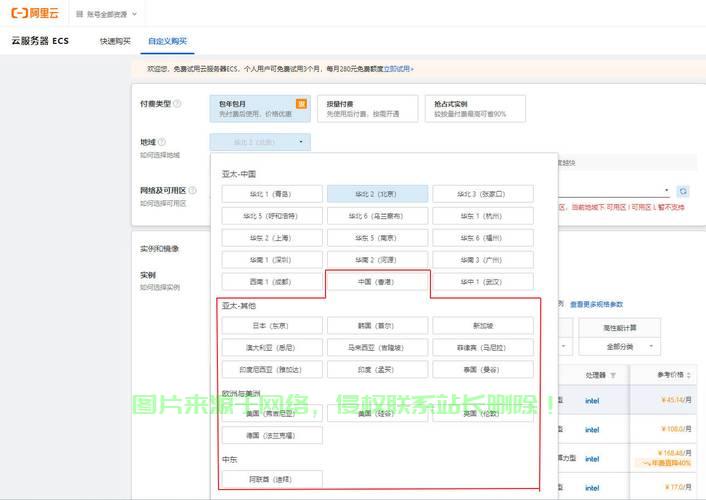Sort by 参考价格 column arrows
The width and height of the screenshot is (706, 500).
coord(689,375)
